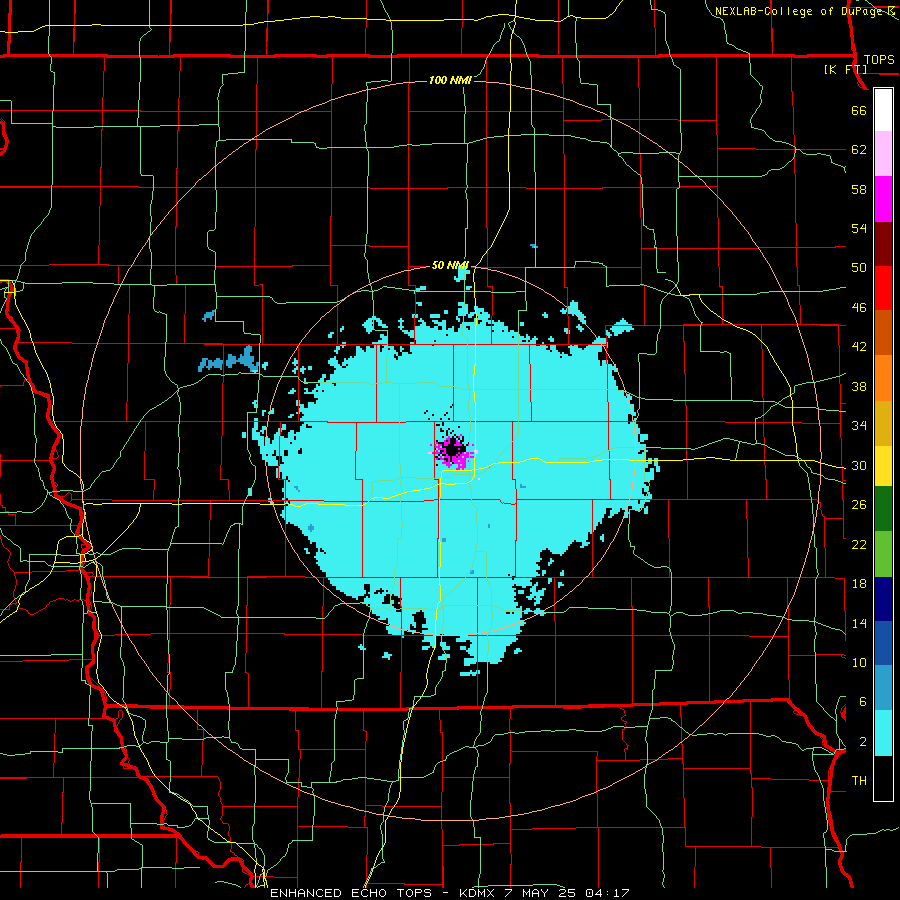Click the dark orange legend swatch
The height and width of the screenshot is (900, 900).
coord(883,333)
